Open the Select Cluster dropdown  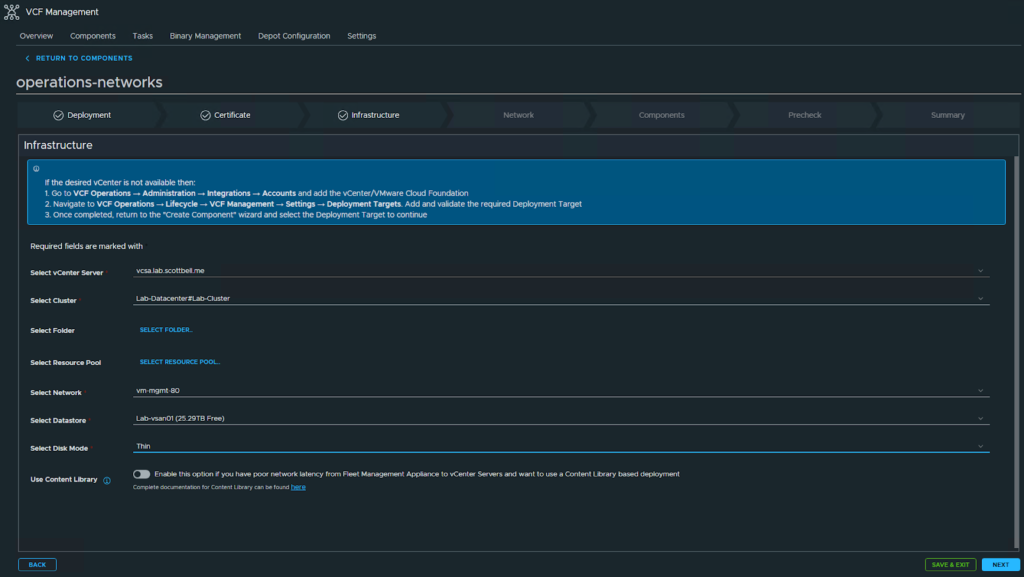561,298
